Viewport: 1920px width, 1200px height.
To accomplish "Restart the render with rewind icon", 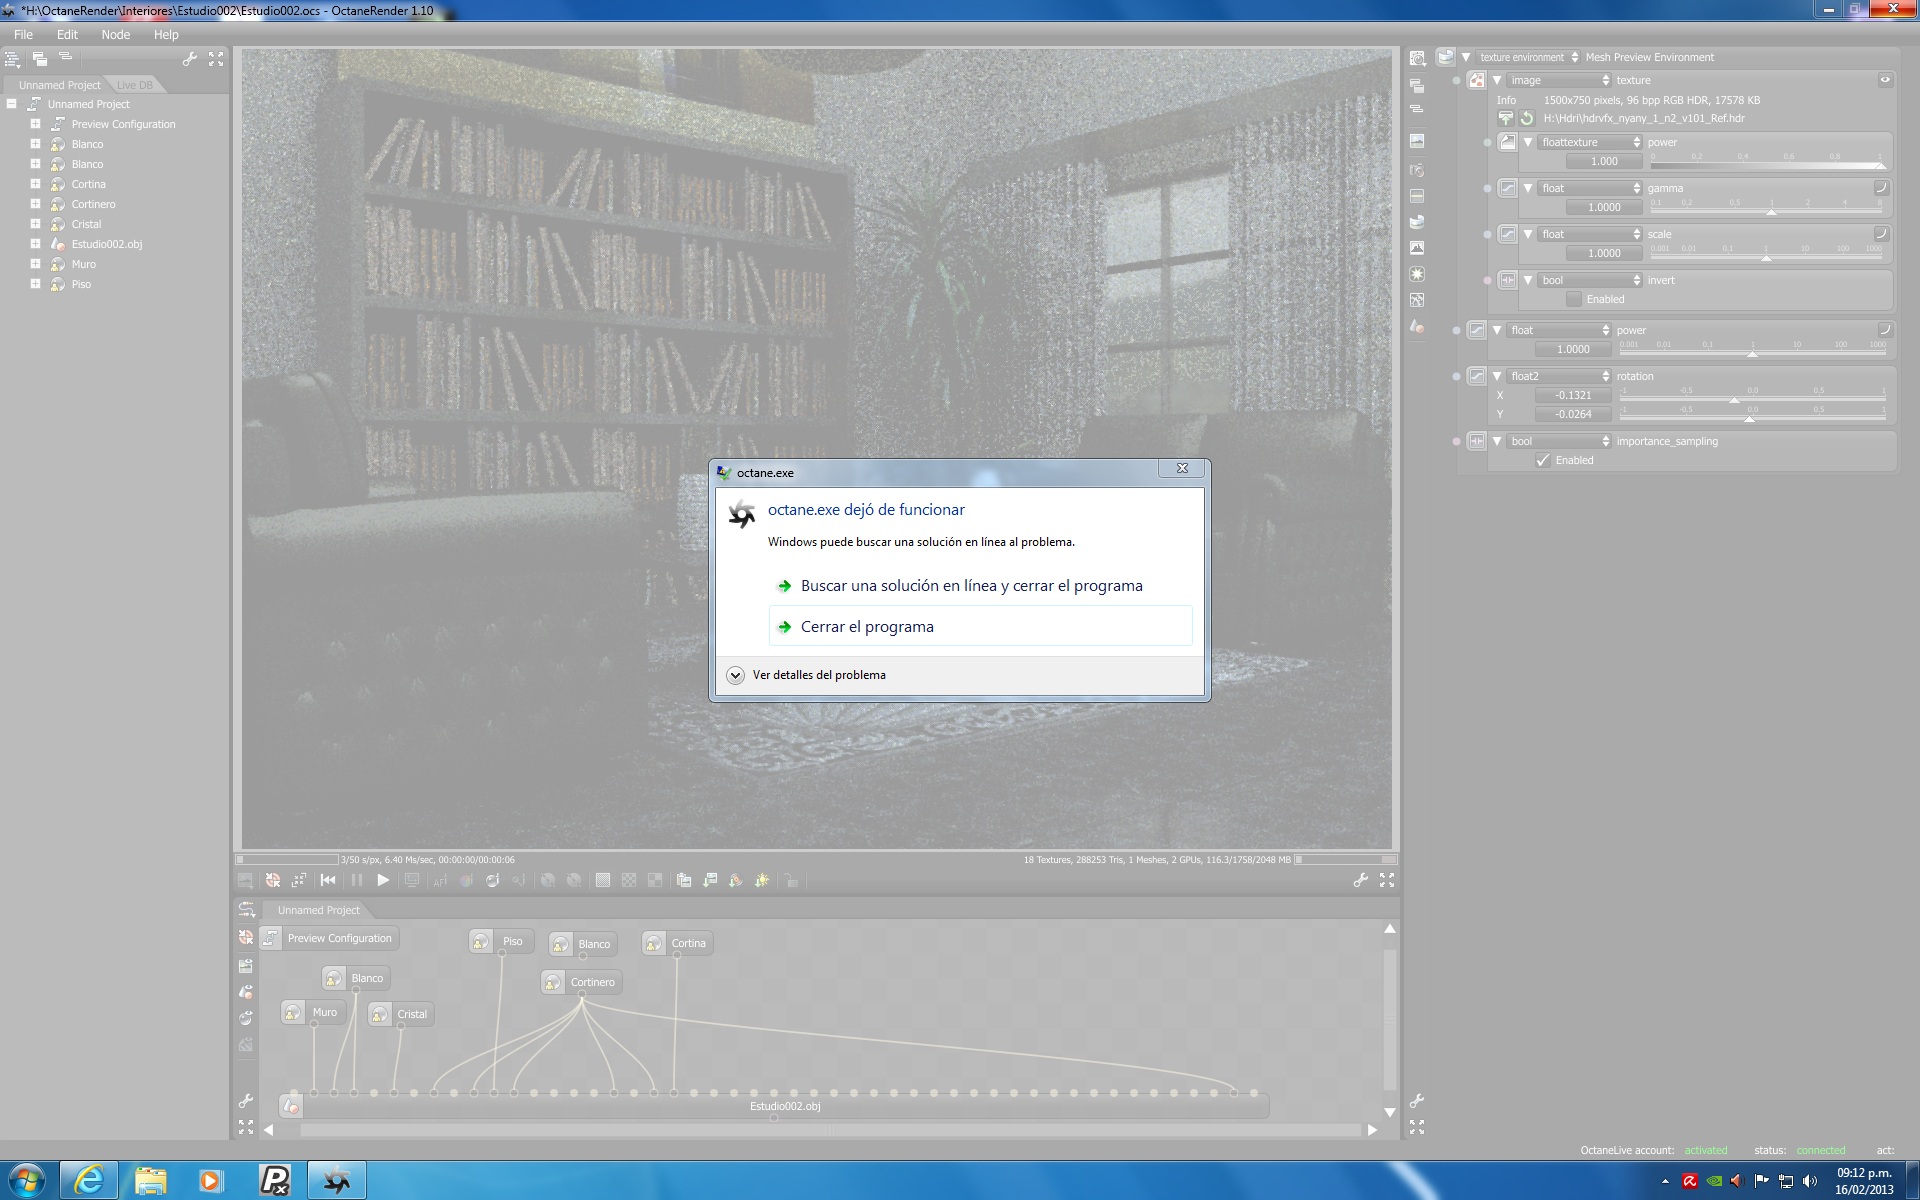I will click(x=328, y=880).
